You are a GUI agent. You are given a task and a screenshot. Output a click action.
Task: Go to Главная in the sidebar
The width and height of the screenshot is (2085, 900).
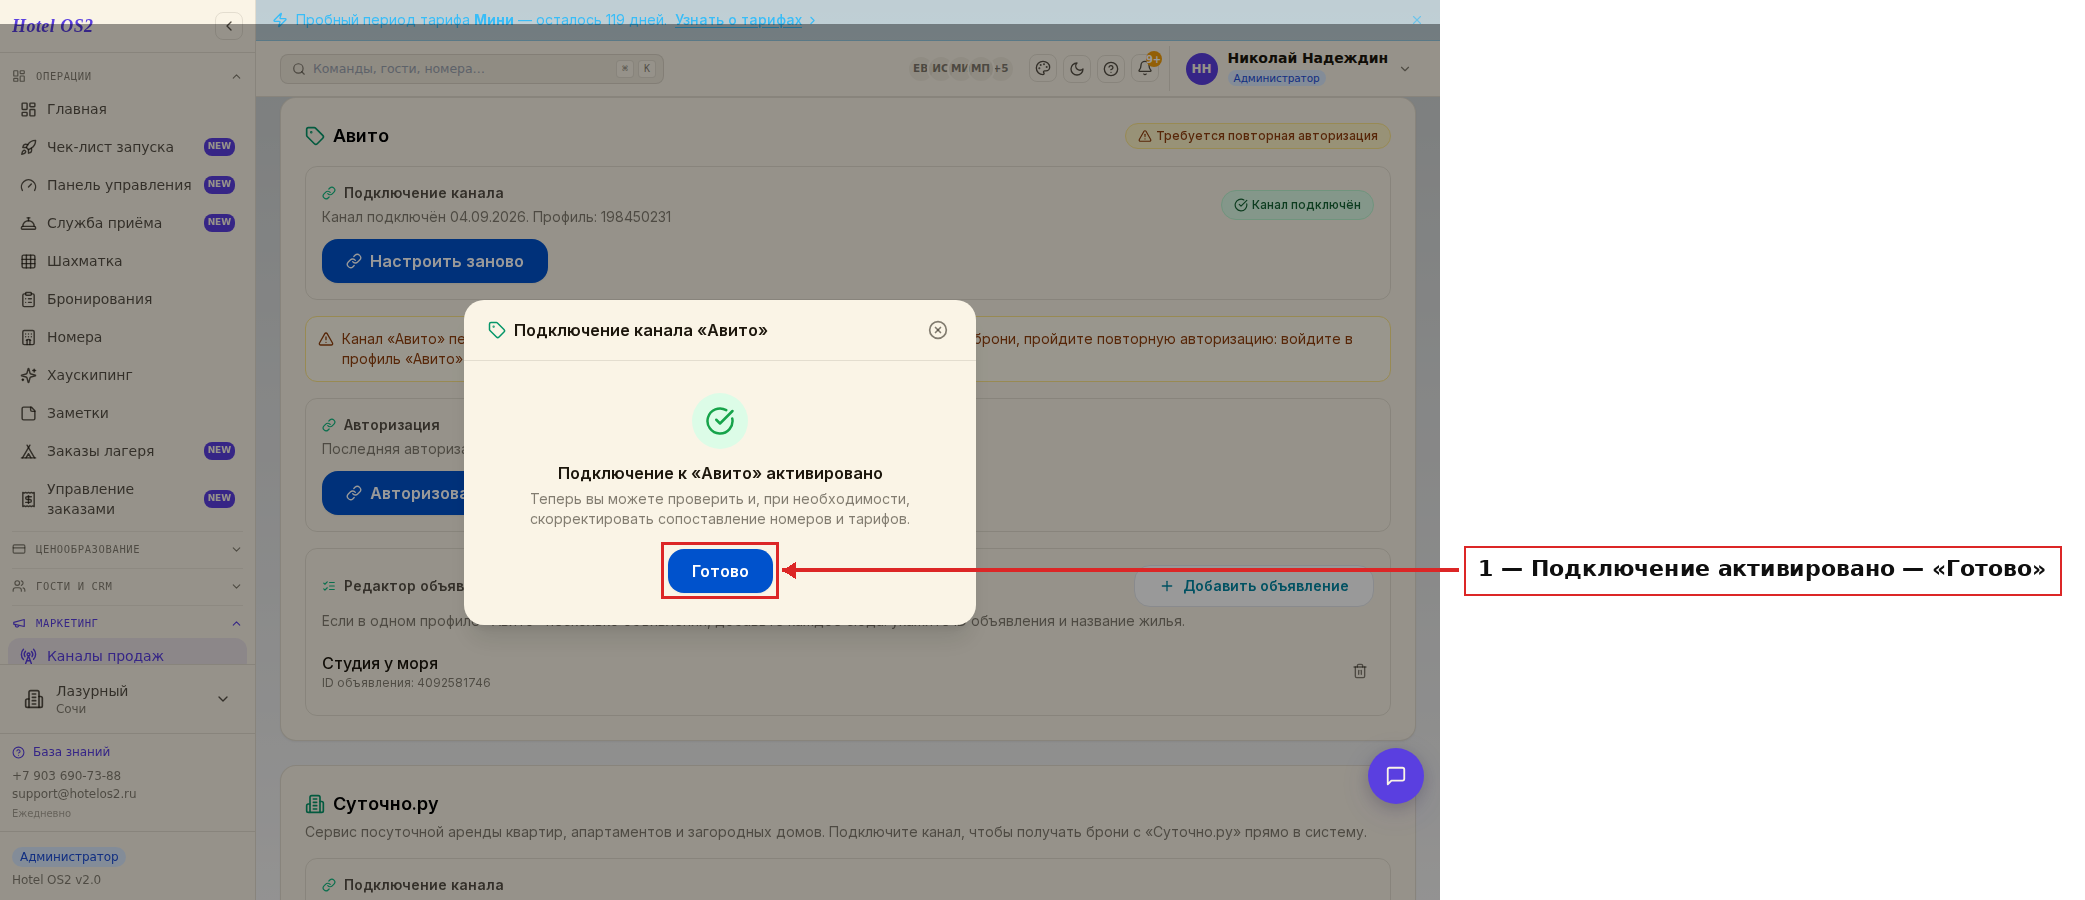pos(127,109)
